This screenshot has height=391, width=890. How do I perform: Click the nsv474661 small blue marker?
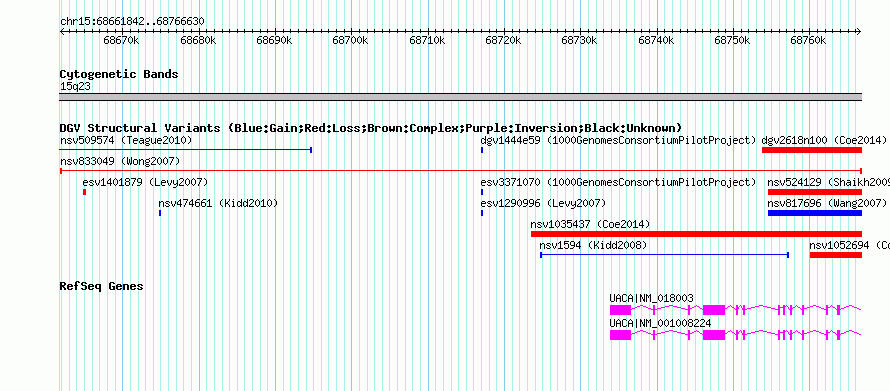(160, 213)
